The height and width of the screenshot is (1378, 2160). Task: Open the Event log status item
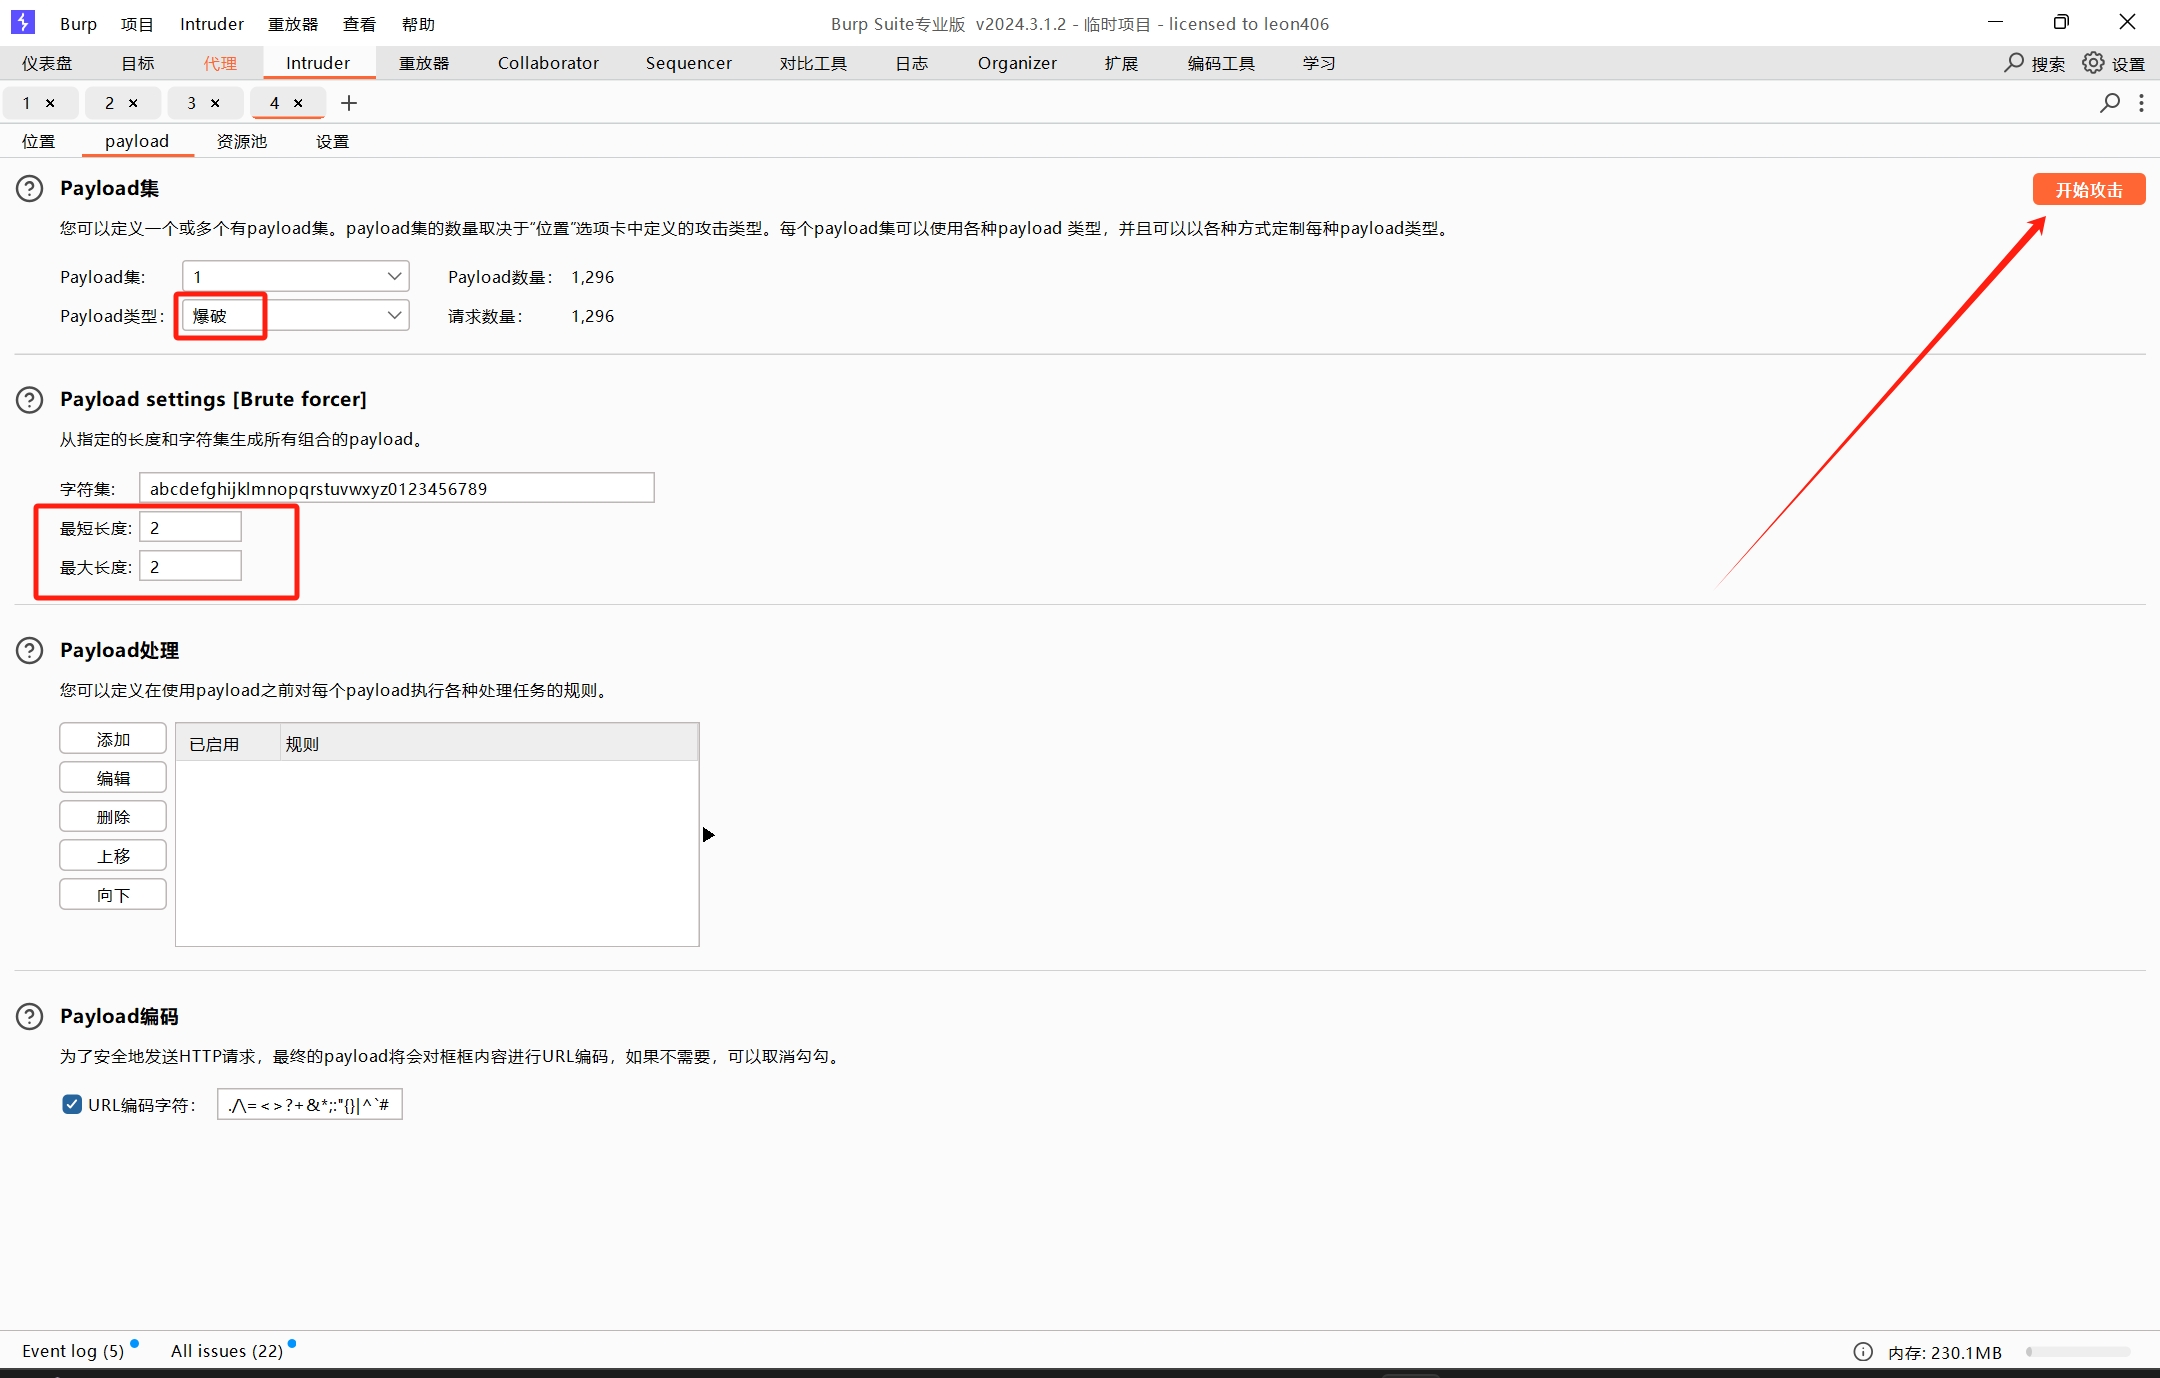pos(73,1351)
